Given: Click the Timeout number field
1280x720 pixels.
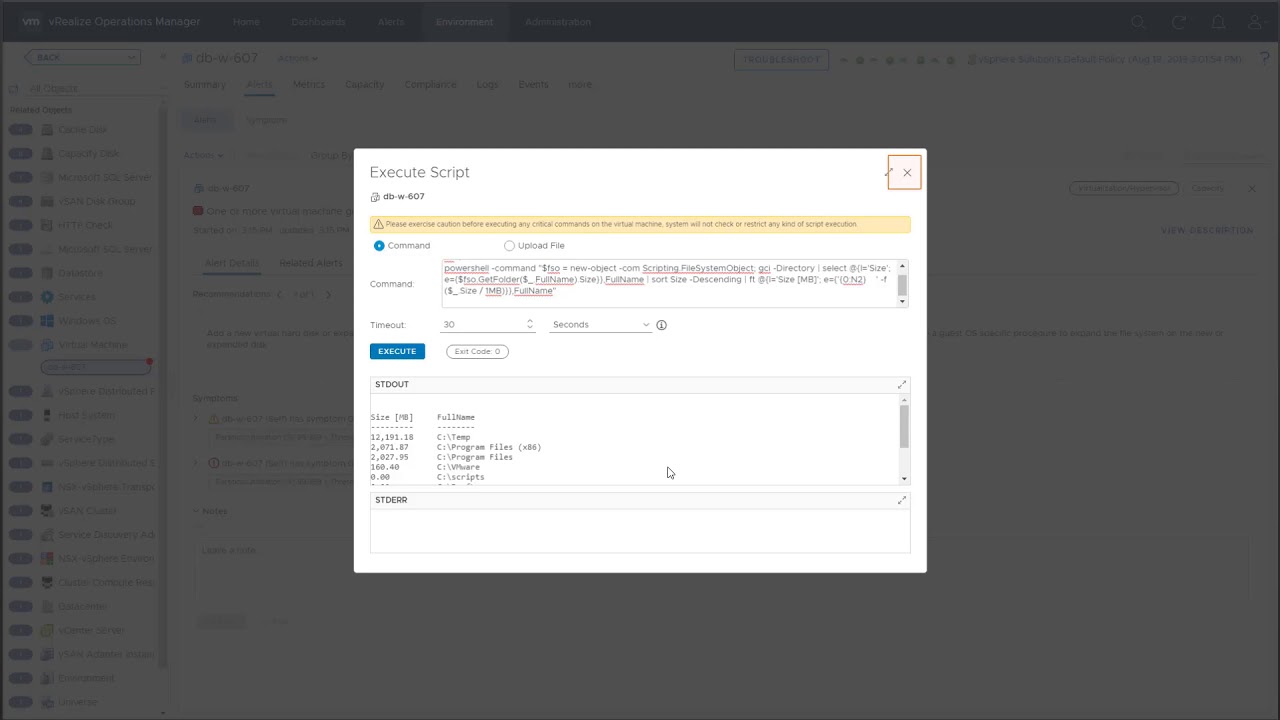Looking at the screenshot, I should 482,325.
